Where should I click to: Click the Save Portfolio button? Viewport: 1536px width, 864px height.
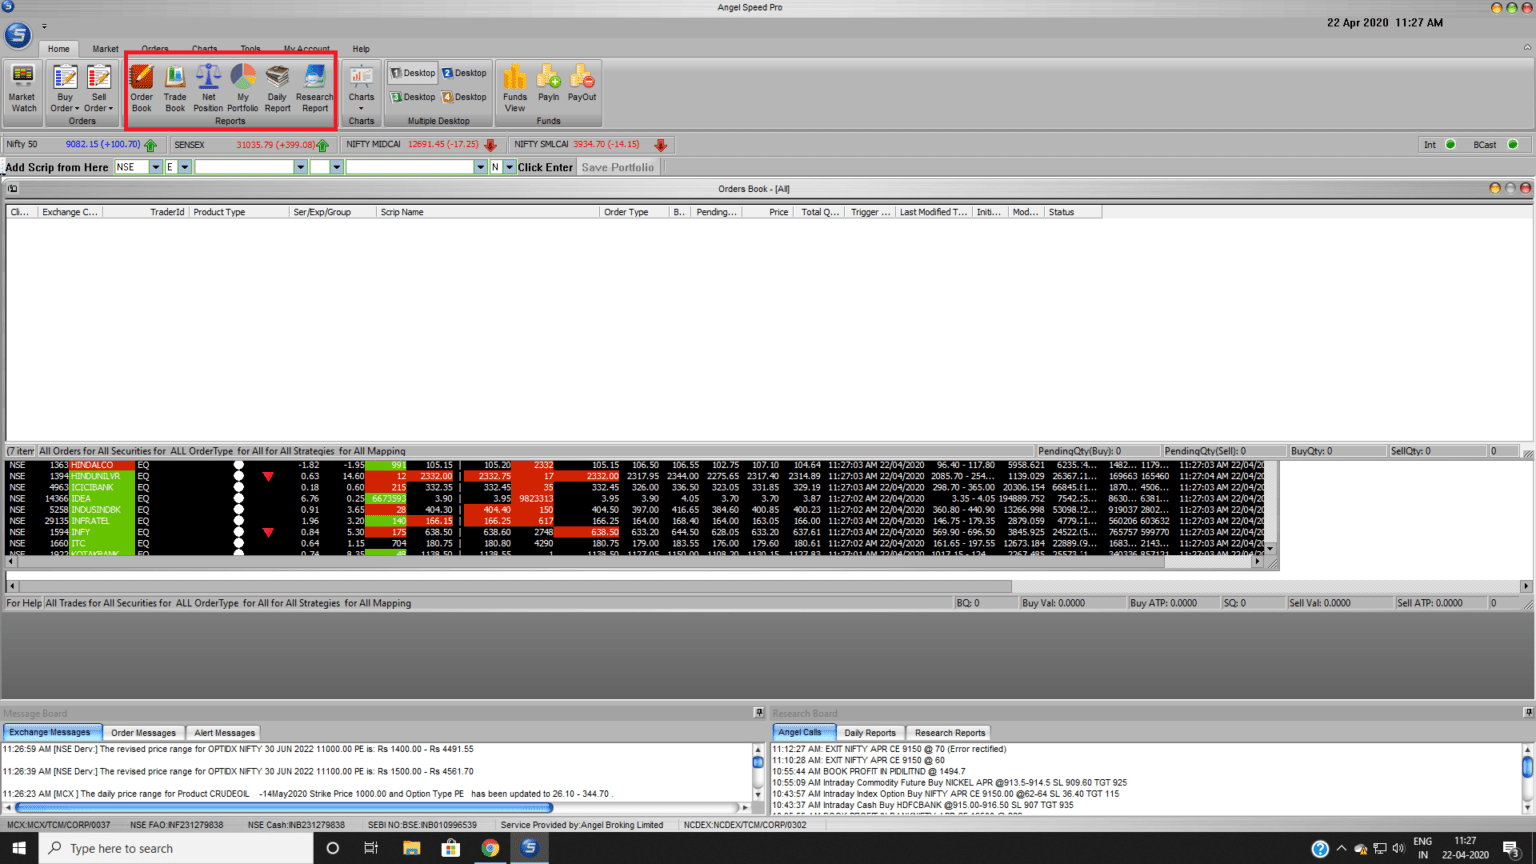pyautogui.click(x=618, y=167)
